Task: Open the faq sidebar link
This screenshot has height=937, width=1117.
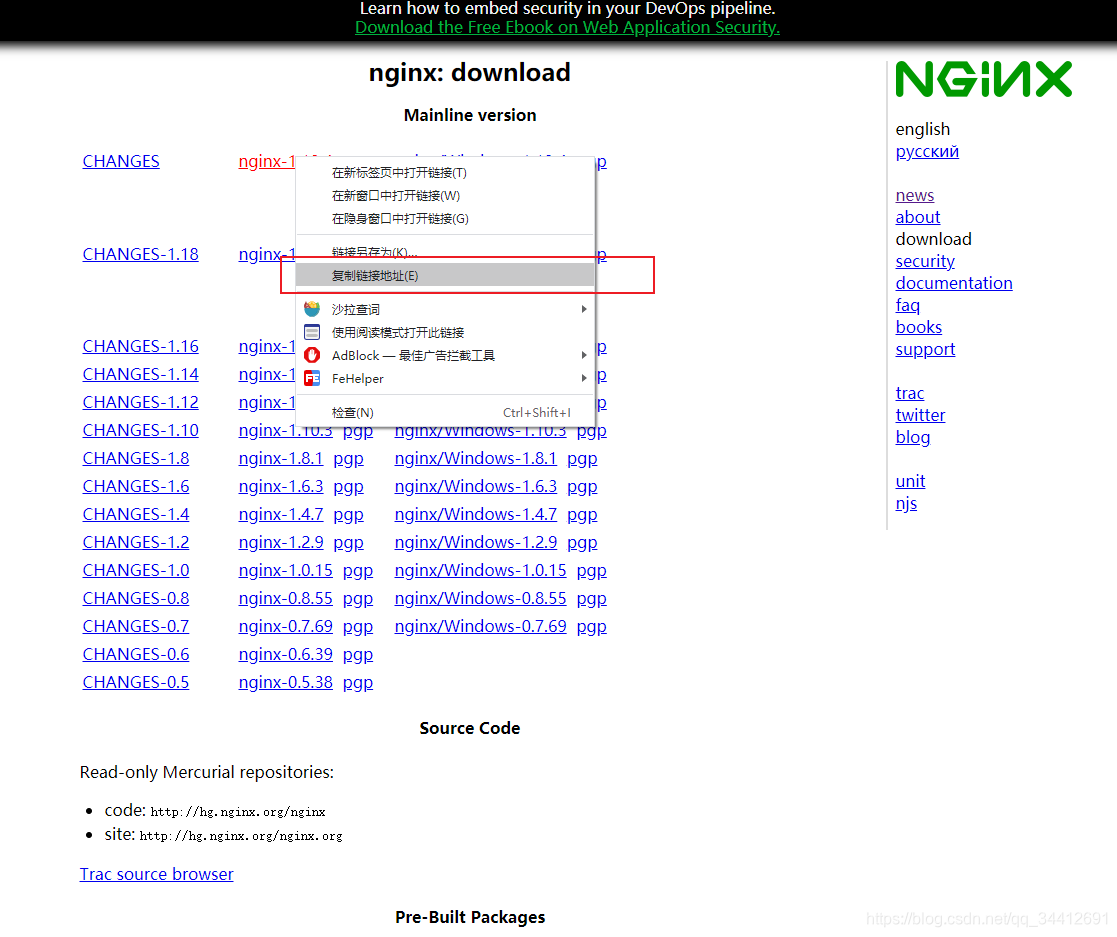Action: point(908,306)
